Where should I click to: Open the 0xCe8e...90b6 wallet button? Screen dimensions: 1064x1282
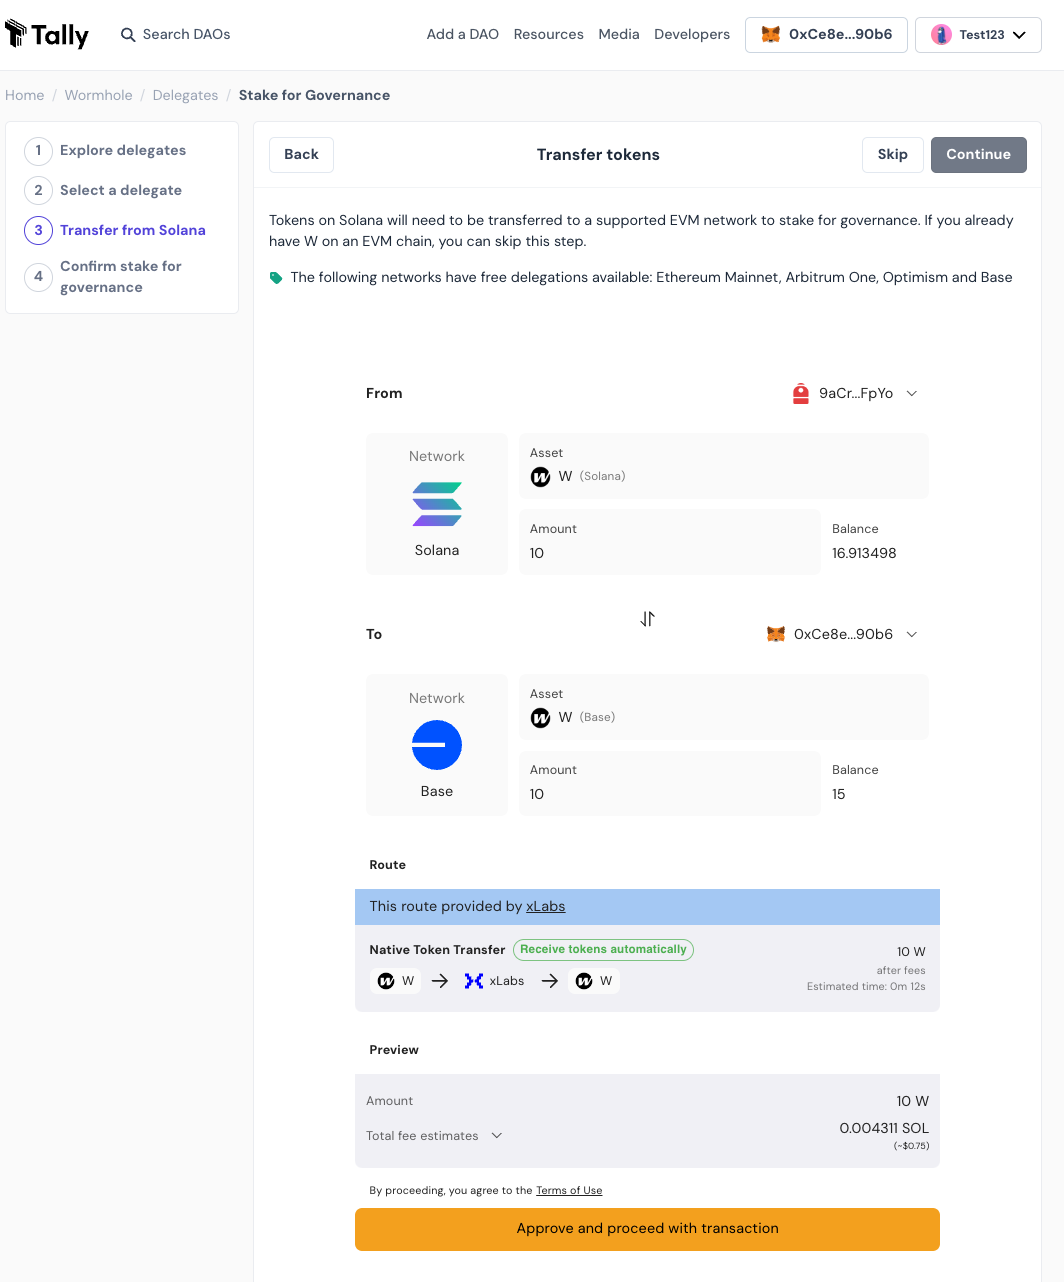tap(826, 34)
